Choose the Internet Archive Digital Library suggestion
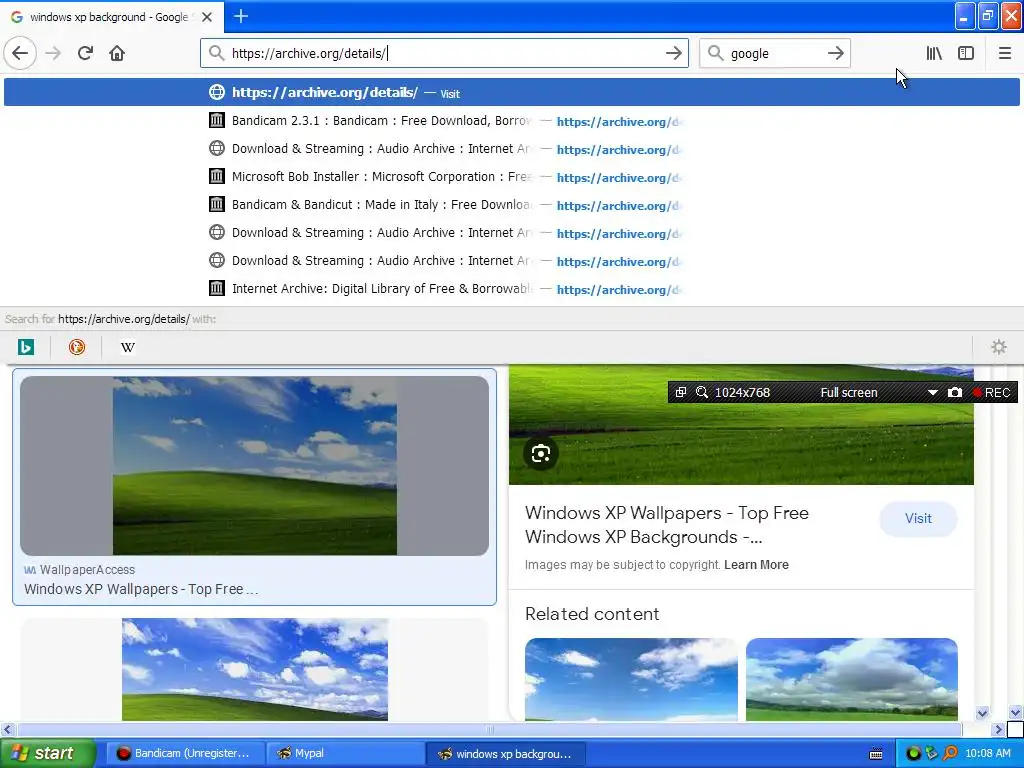1024x768 pixels. [511, 289]
